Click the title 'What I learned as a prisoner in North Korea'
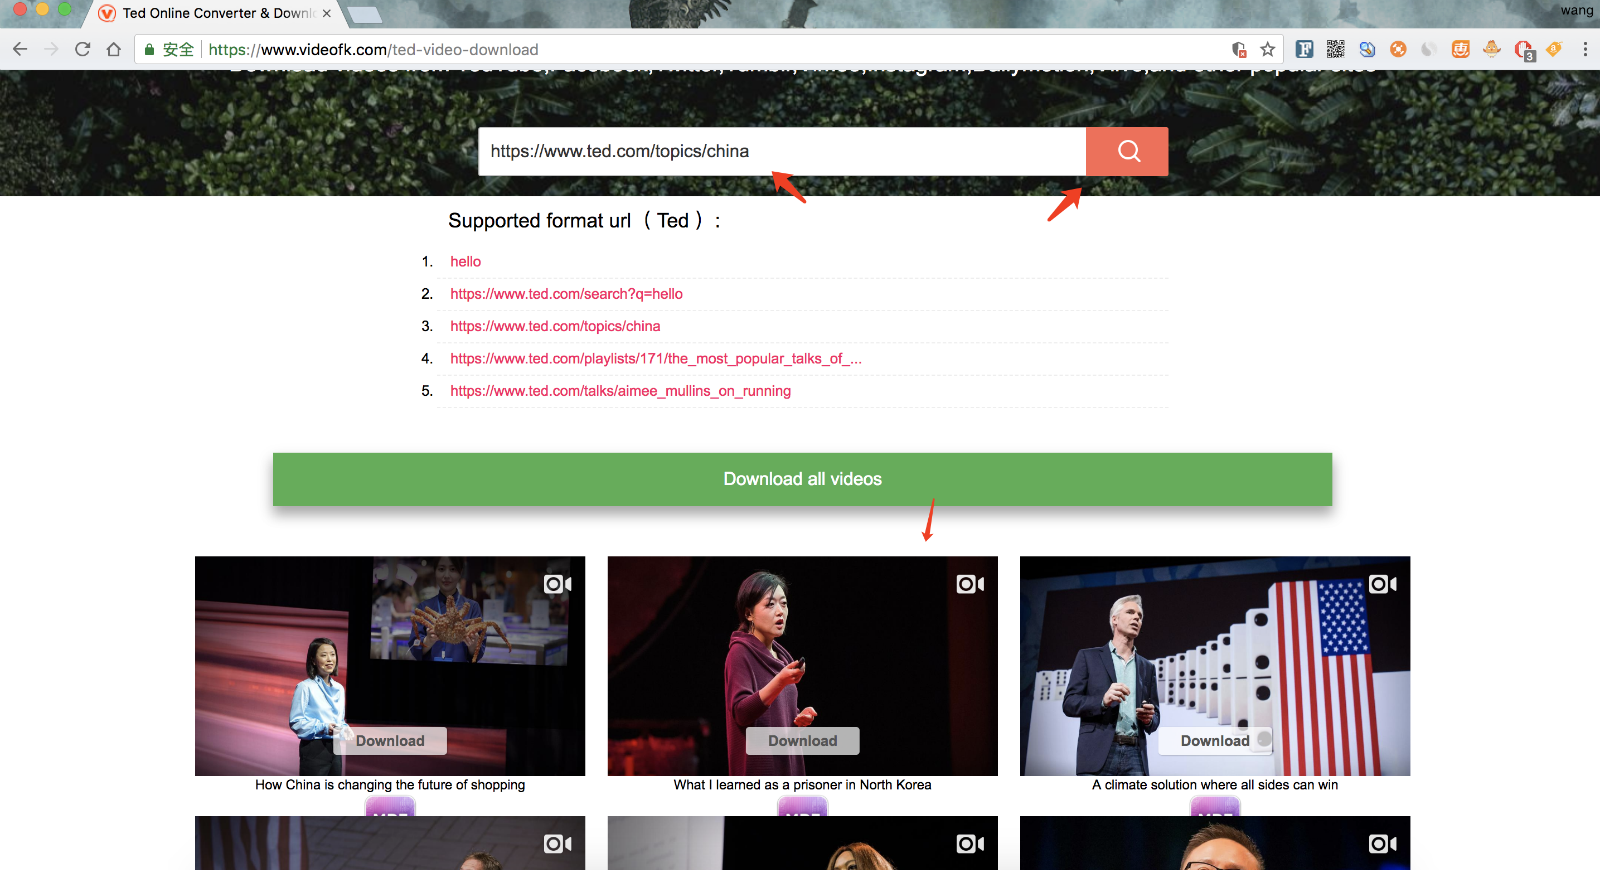Viewport: 1600px width, 870px height. tap(803, 785)
